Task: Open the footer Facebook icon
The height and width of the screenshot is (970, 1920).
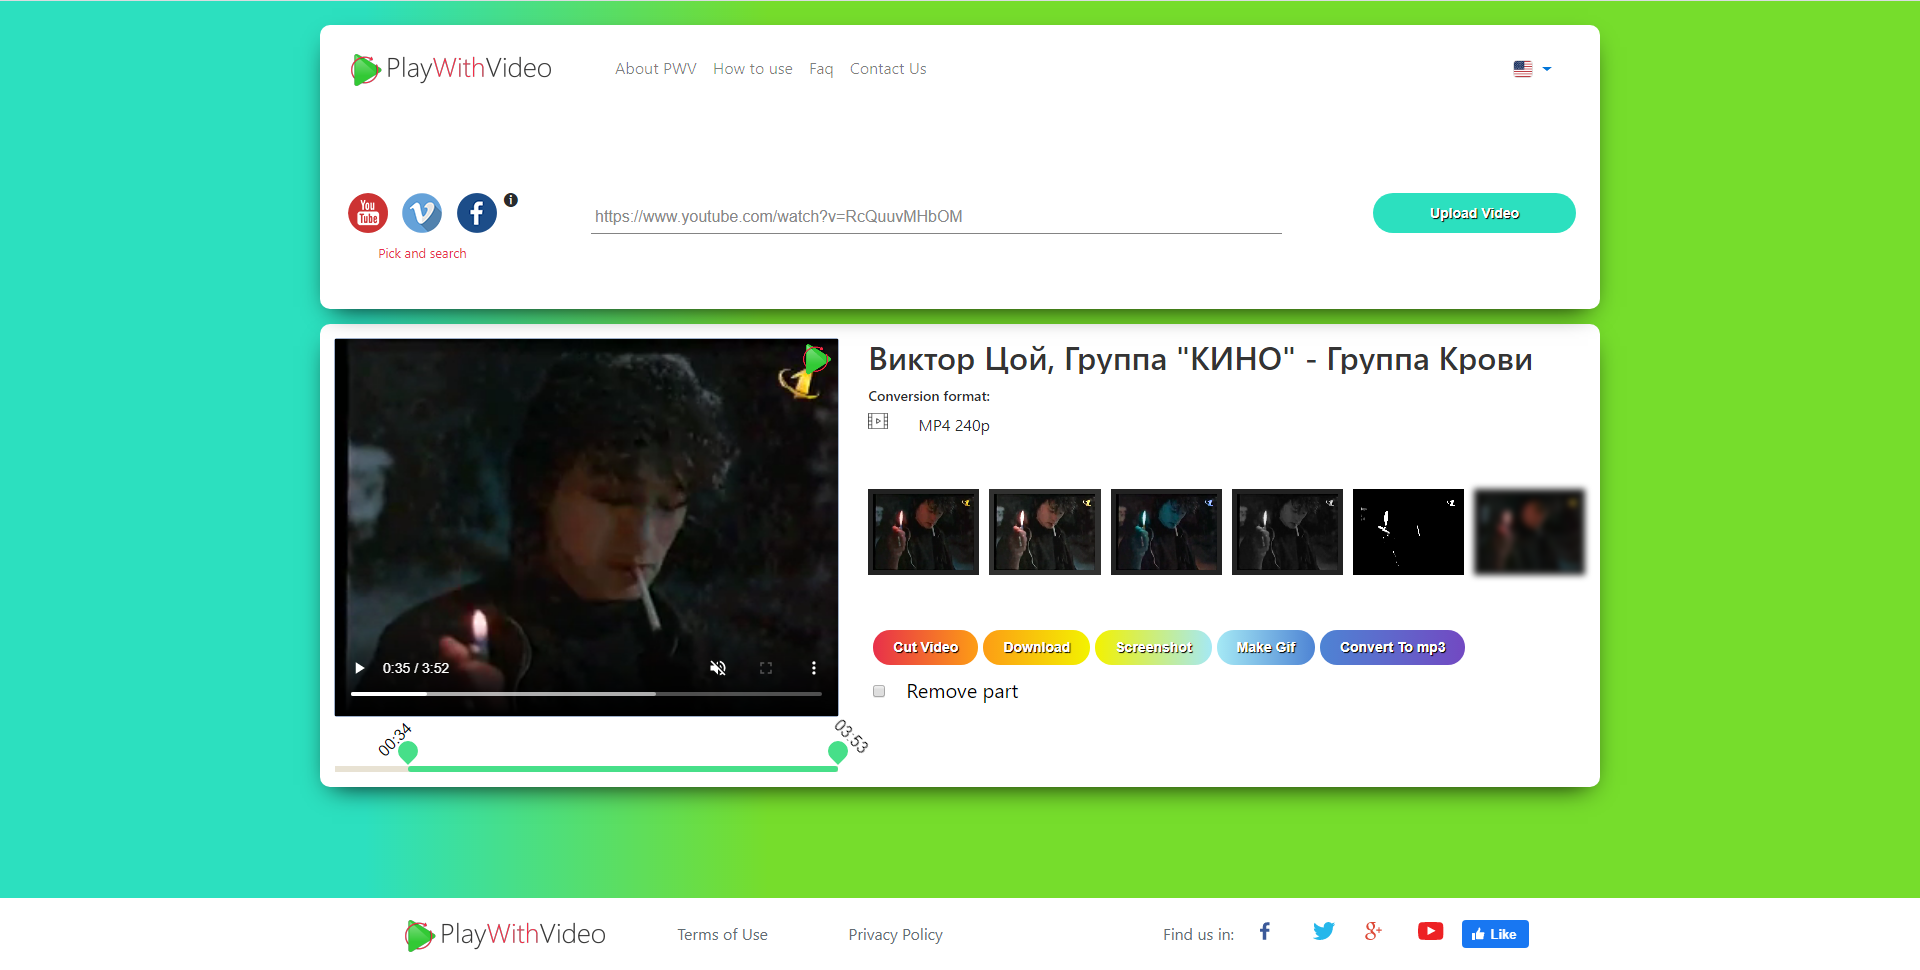Action: (x=1265, y=931)
